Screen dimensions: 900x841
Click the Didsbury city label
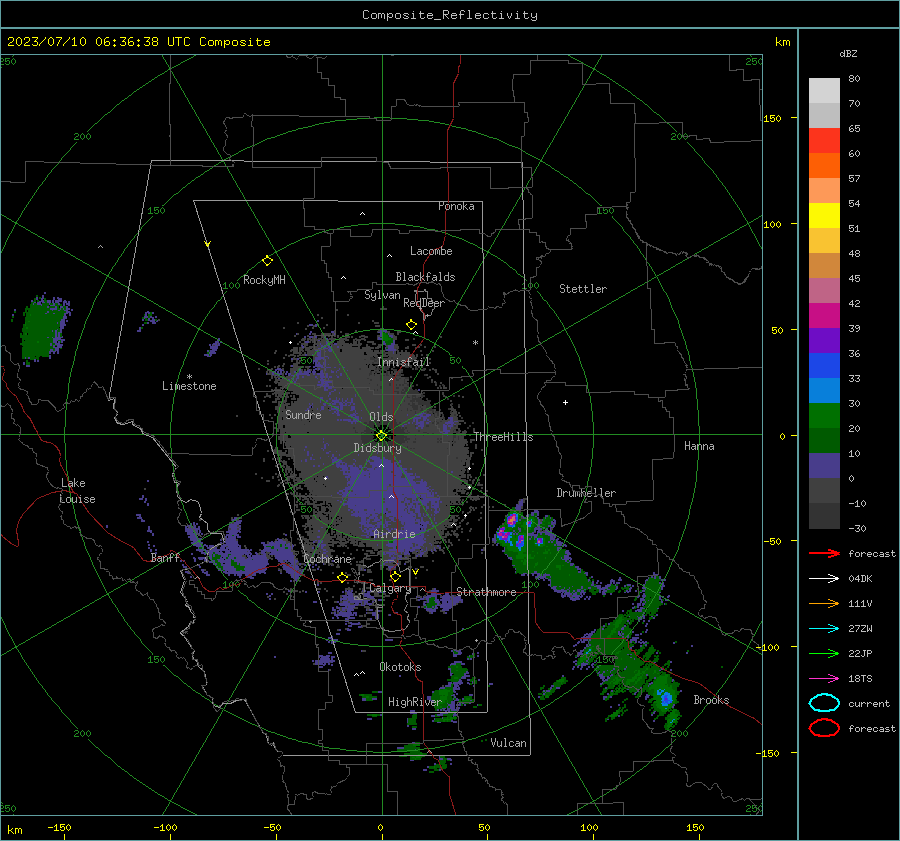(377, 448)
